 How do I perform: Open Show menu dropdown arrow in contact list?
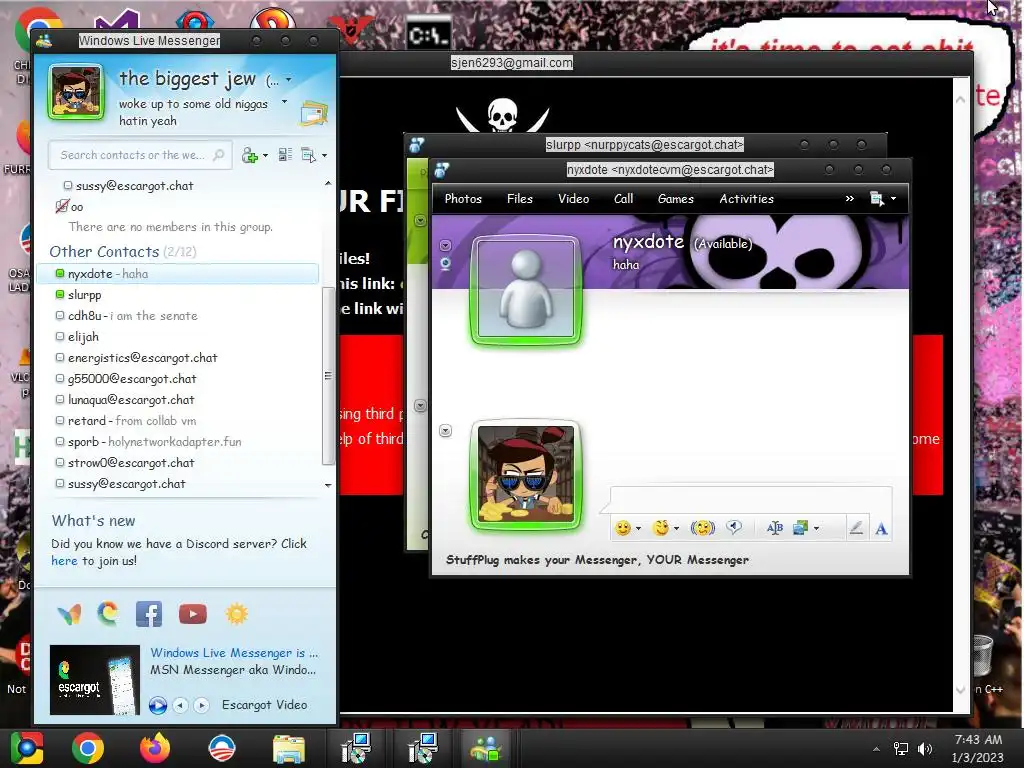point(325,155)
